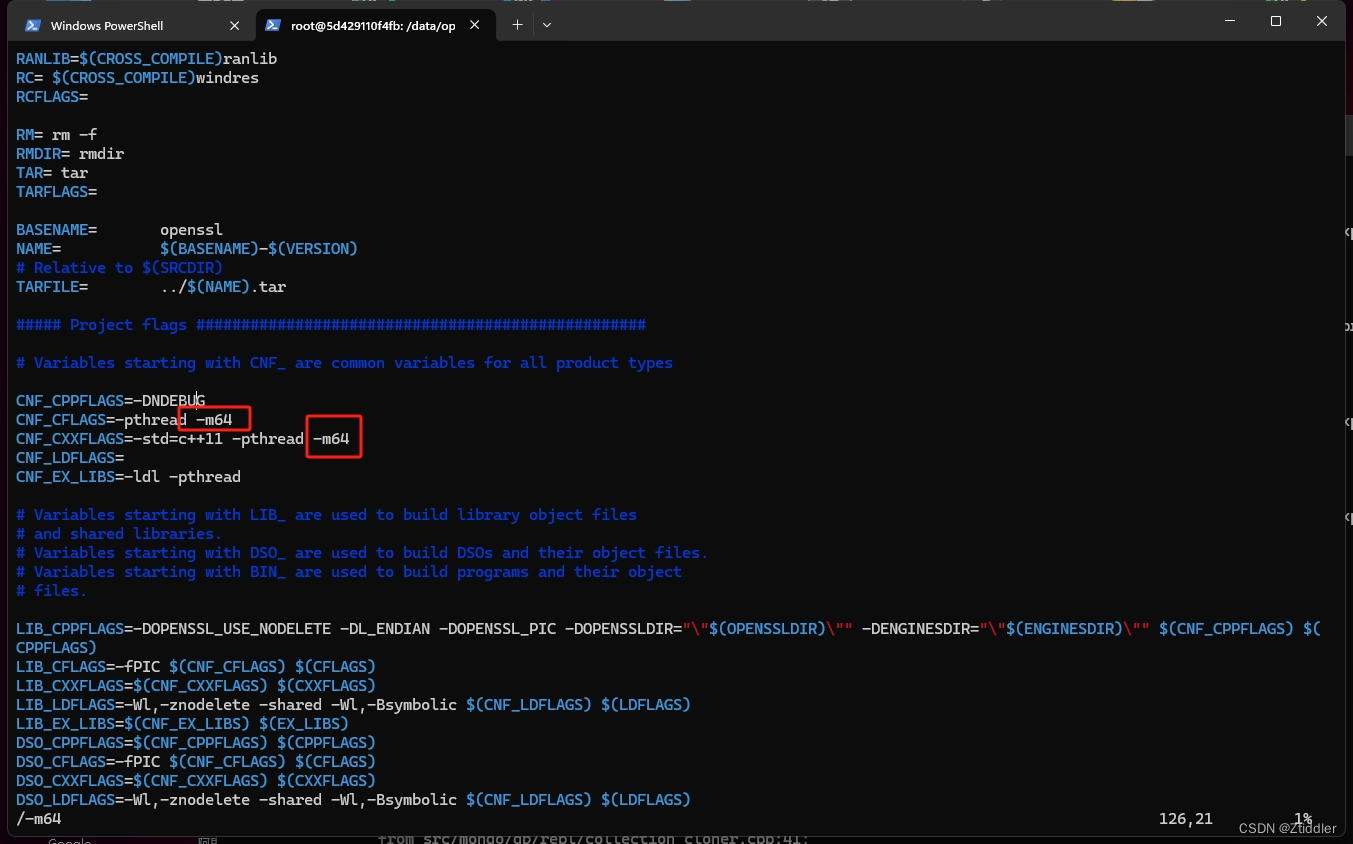Click the DSO_CPPFLAGS= line
Viewport: 1353px width, 844px height.
pos(196,743)
